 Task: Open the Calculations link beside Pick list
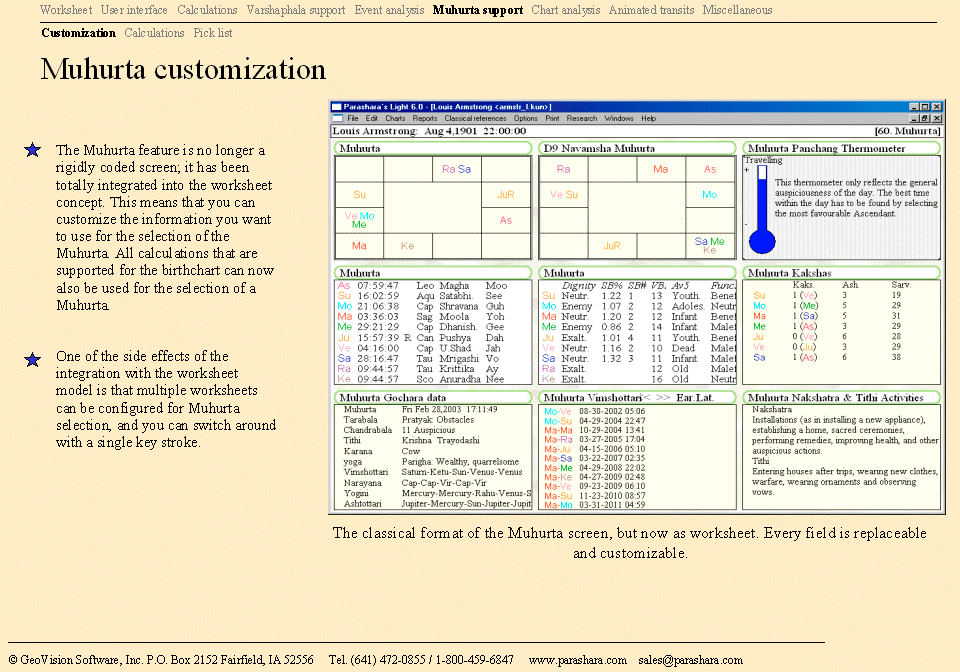pos(154,33)
